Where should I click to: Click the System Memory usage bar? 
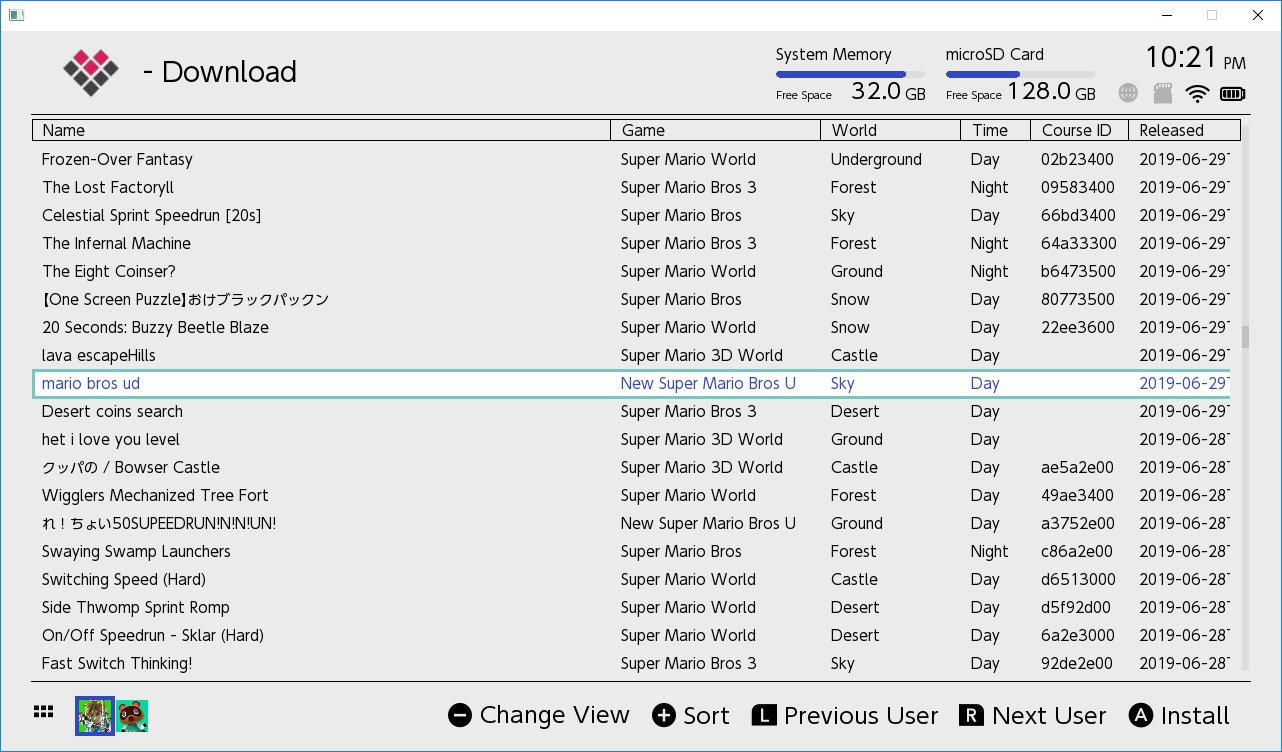tap(850, 74)
